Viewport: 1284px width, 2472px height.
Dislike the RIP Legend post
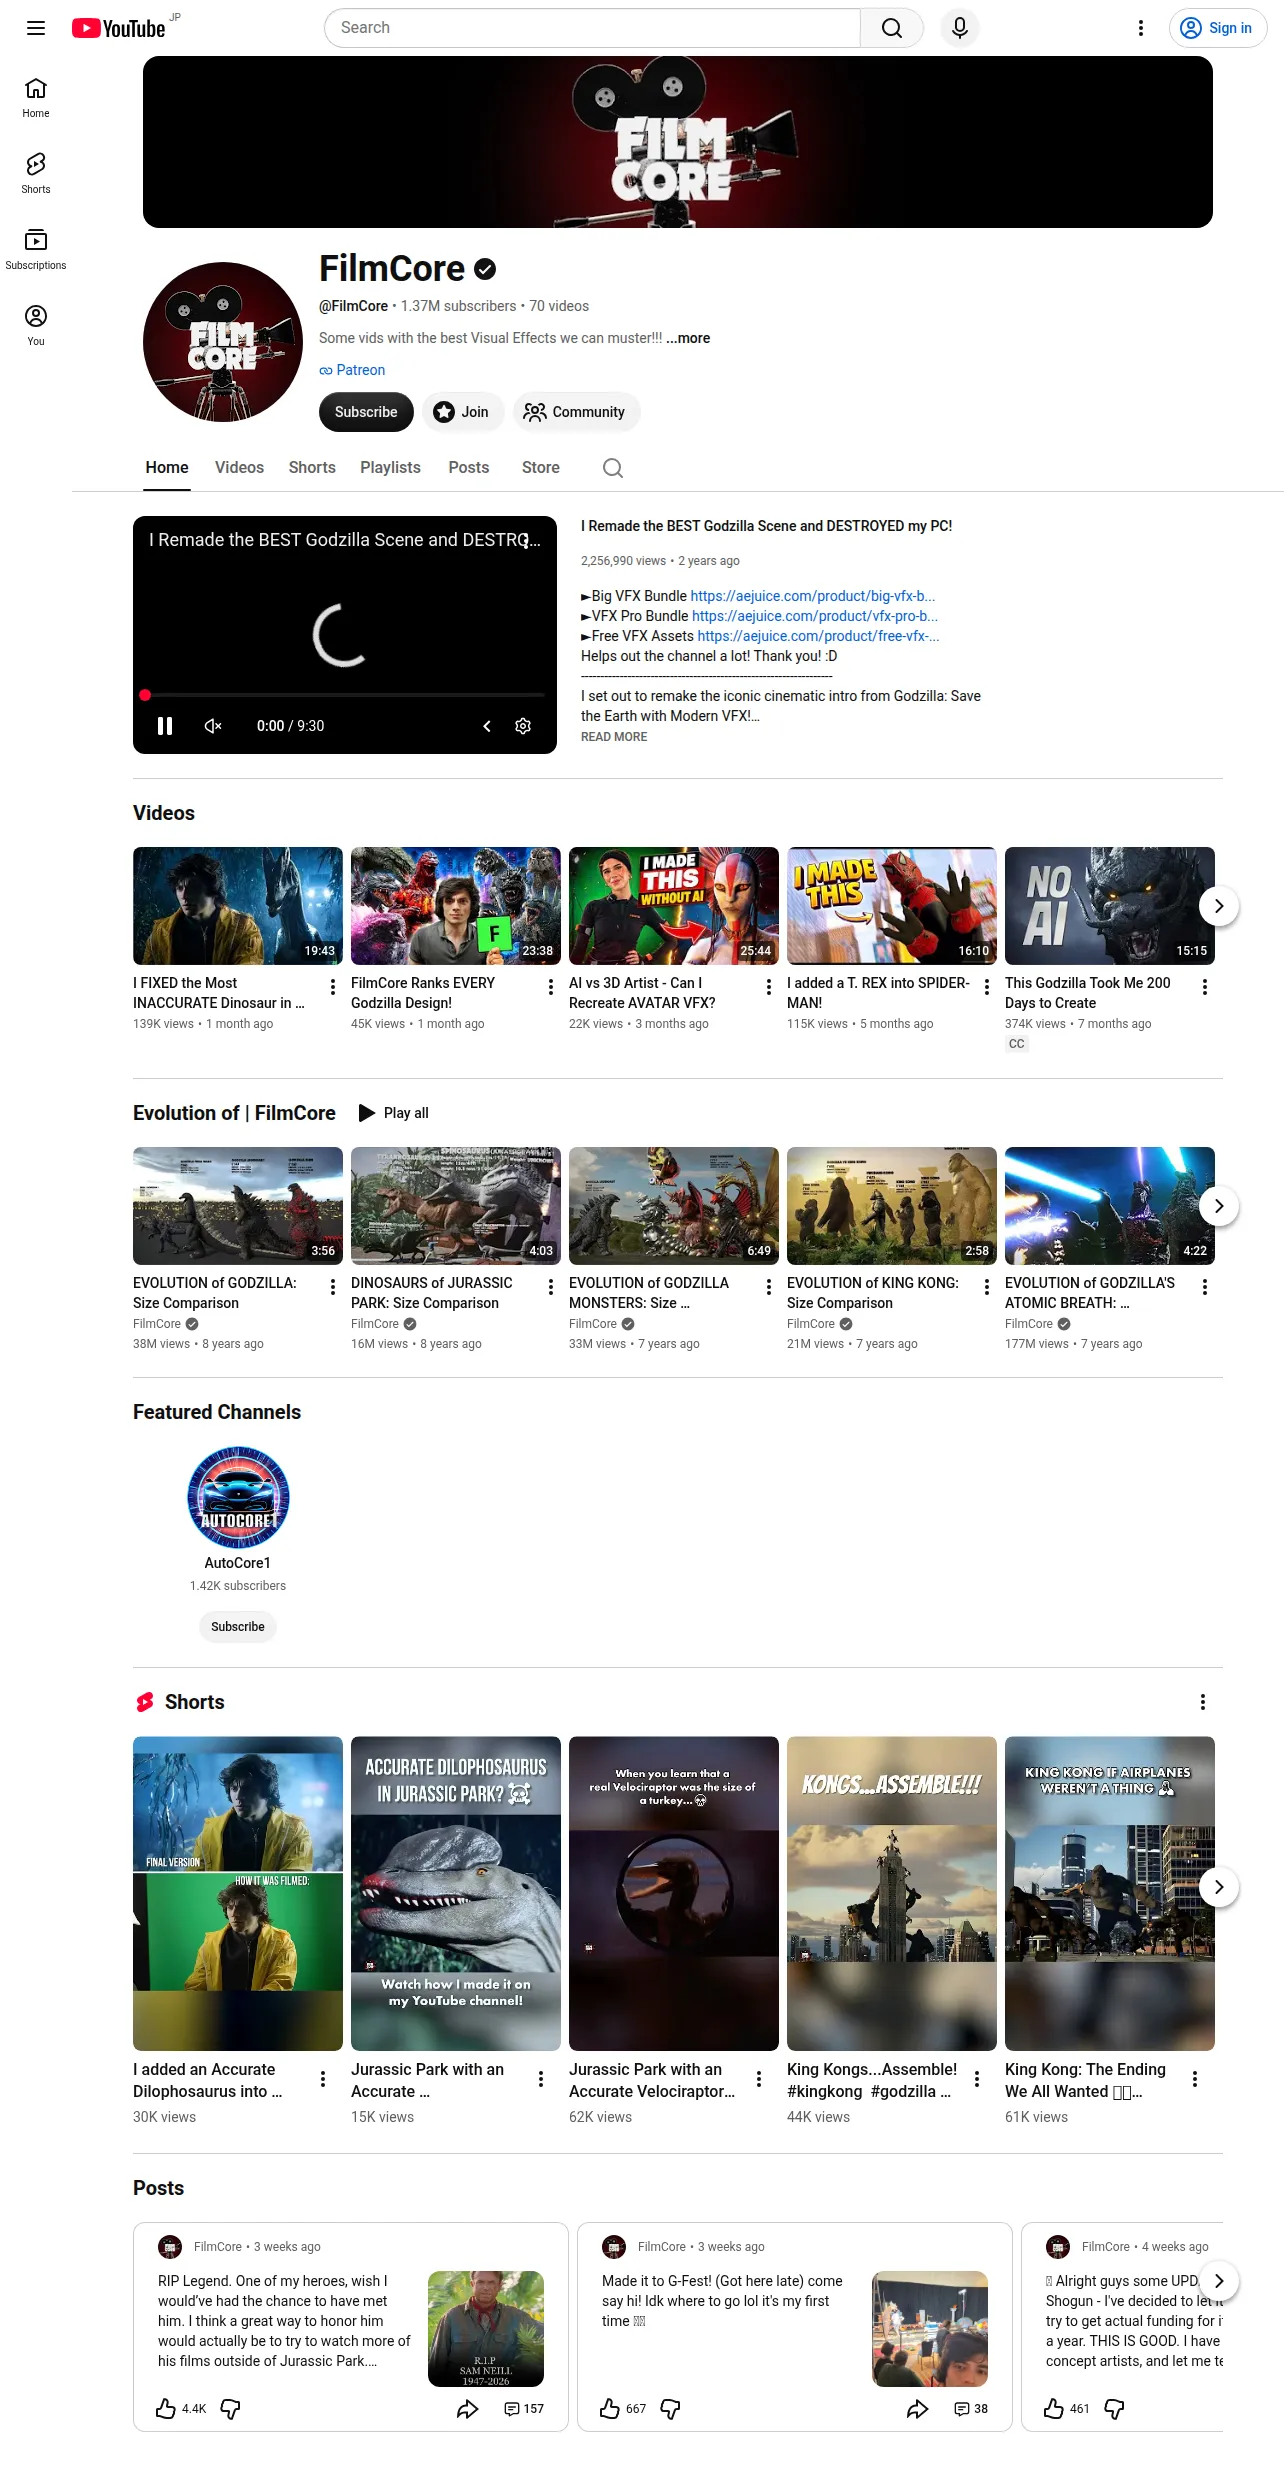(x=230, y=2409)
